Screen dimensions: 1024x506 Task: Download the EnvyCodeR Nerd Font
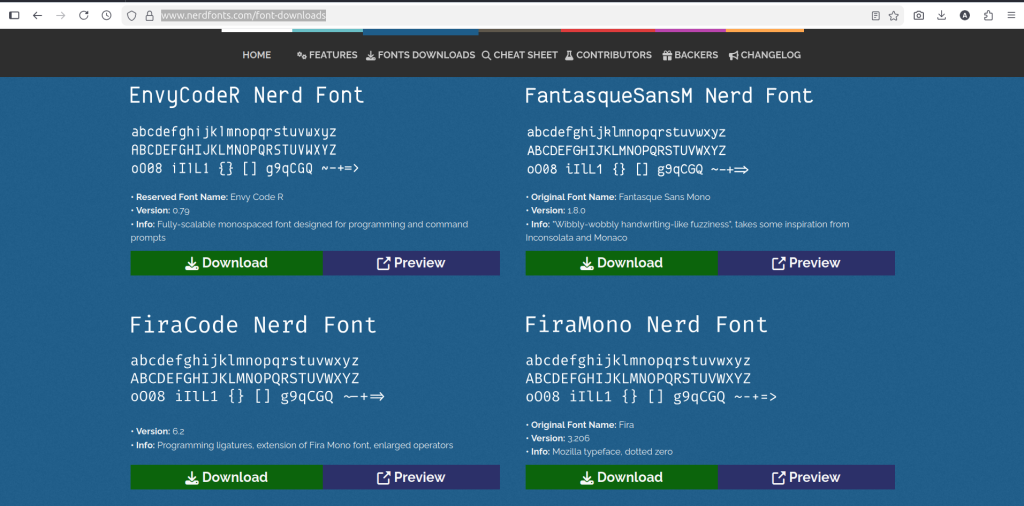pyautogui.click(x=226, y=263)
